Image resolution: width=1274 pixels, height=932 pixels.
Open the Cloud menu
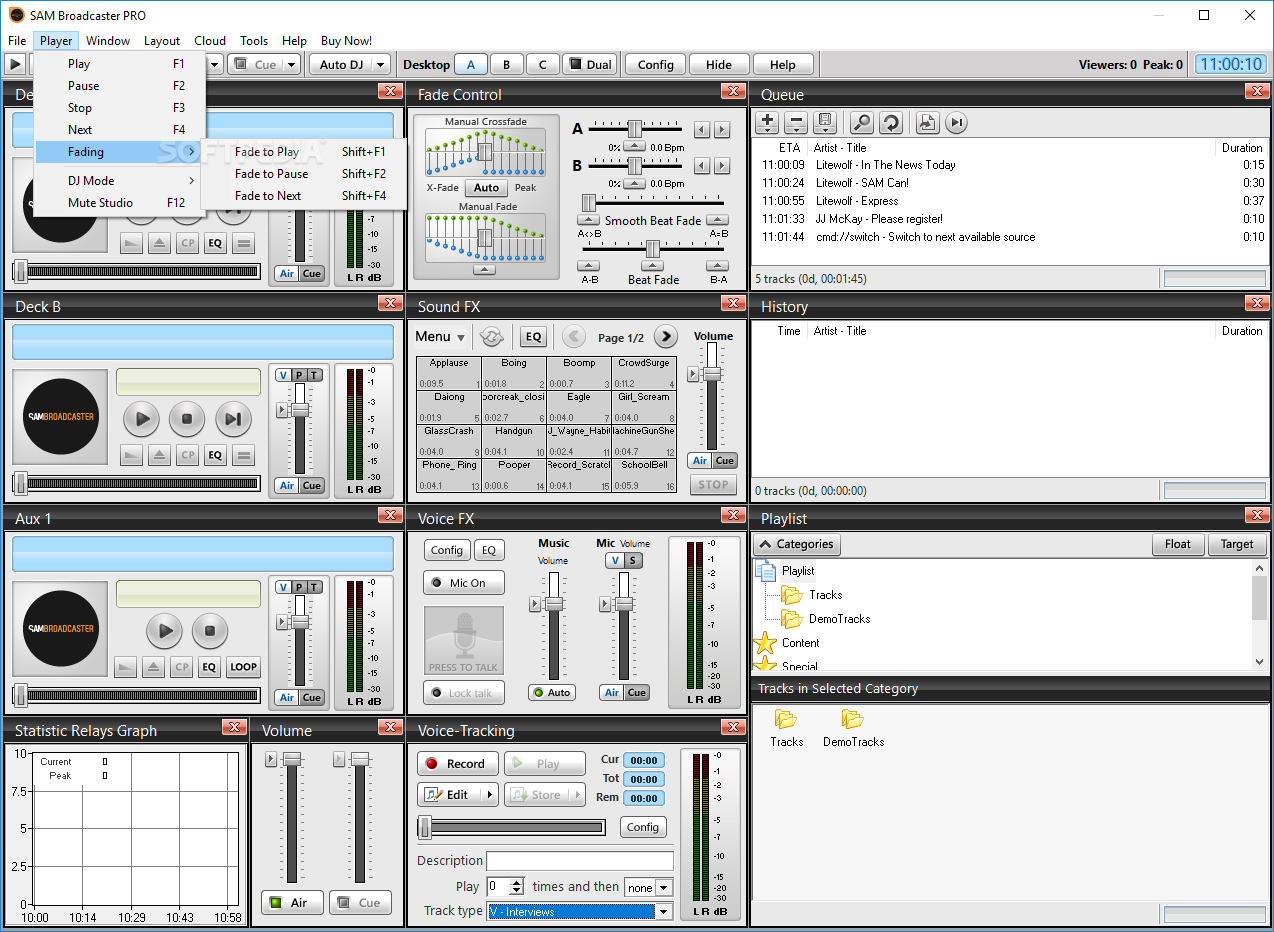coord(210,41)
